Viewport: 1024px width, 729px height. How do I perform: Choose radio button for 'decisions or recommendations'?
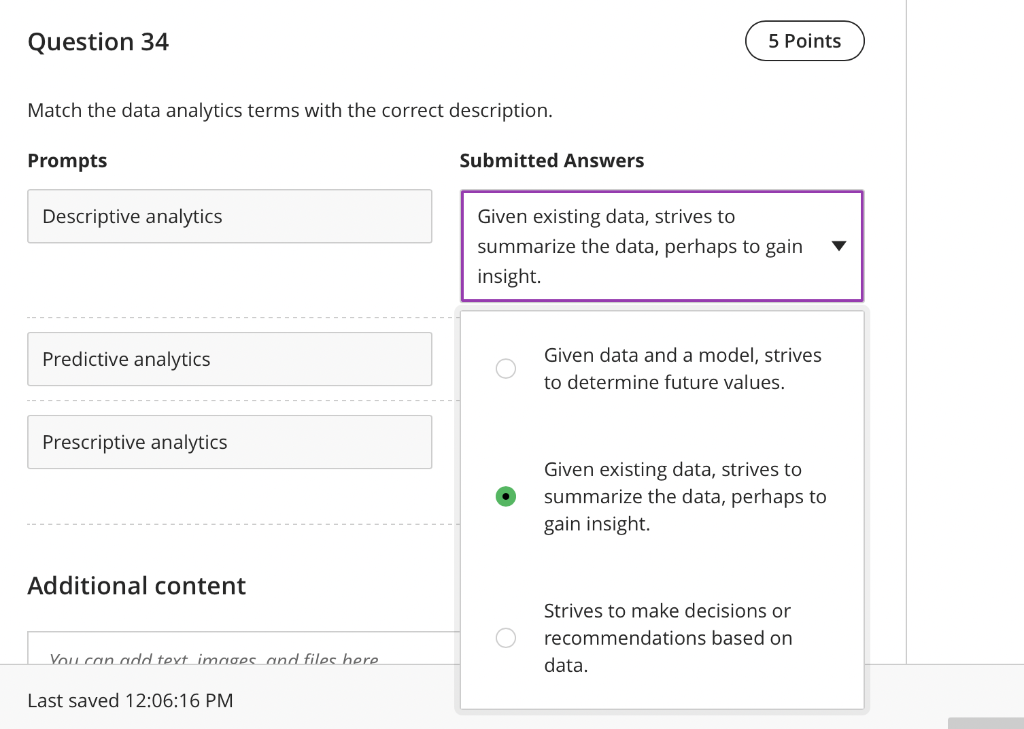[x=506, y=638]
